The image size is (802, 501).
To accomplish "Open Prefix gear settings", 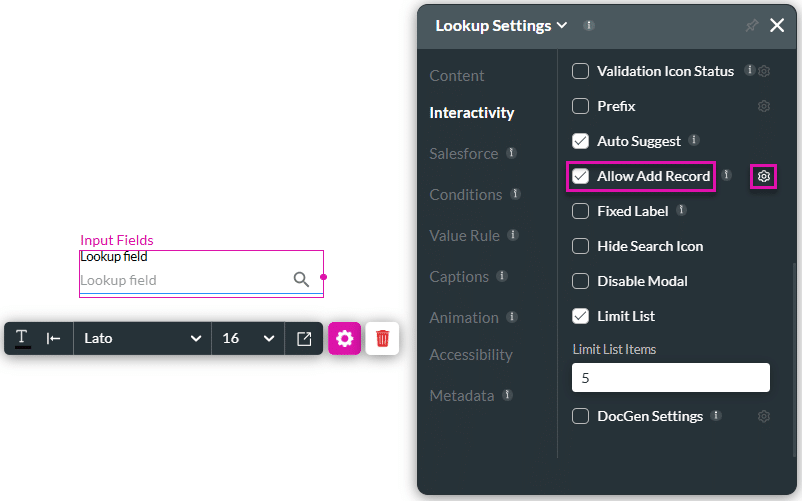I will tap(764, 106).
